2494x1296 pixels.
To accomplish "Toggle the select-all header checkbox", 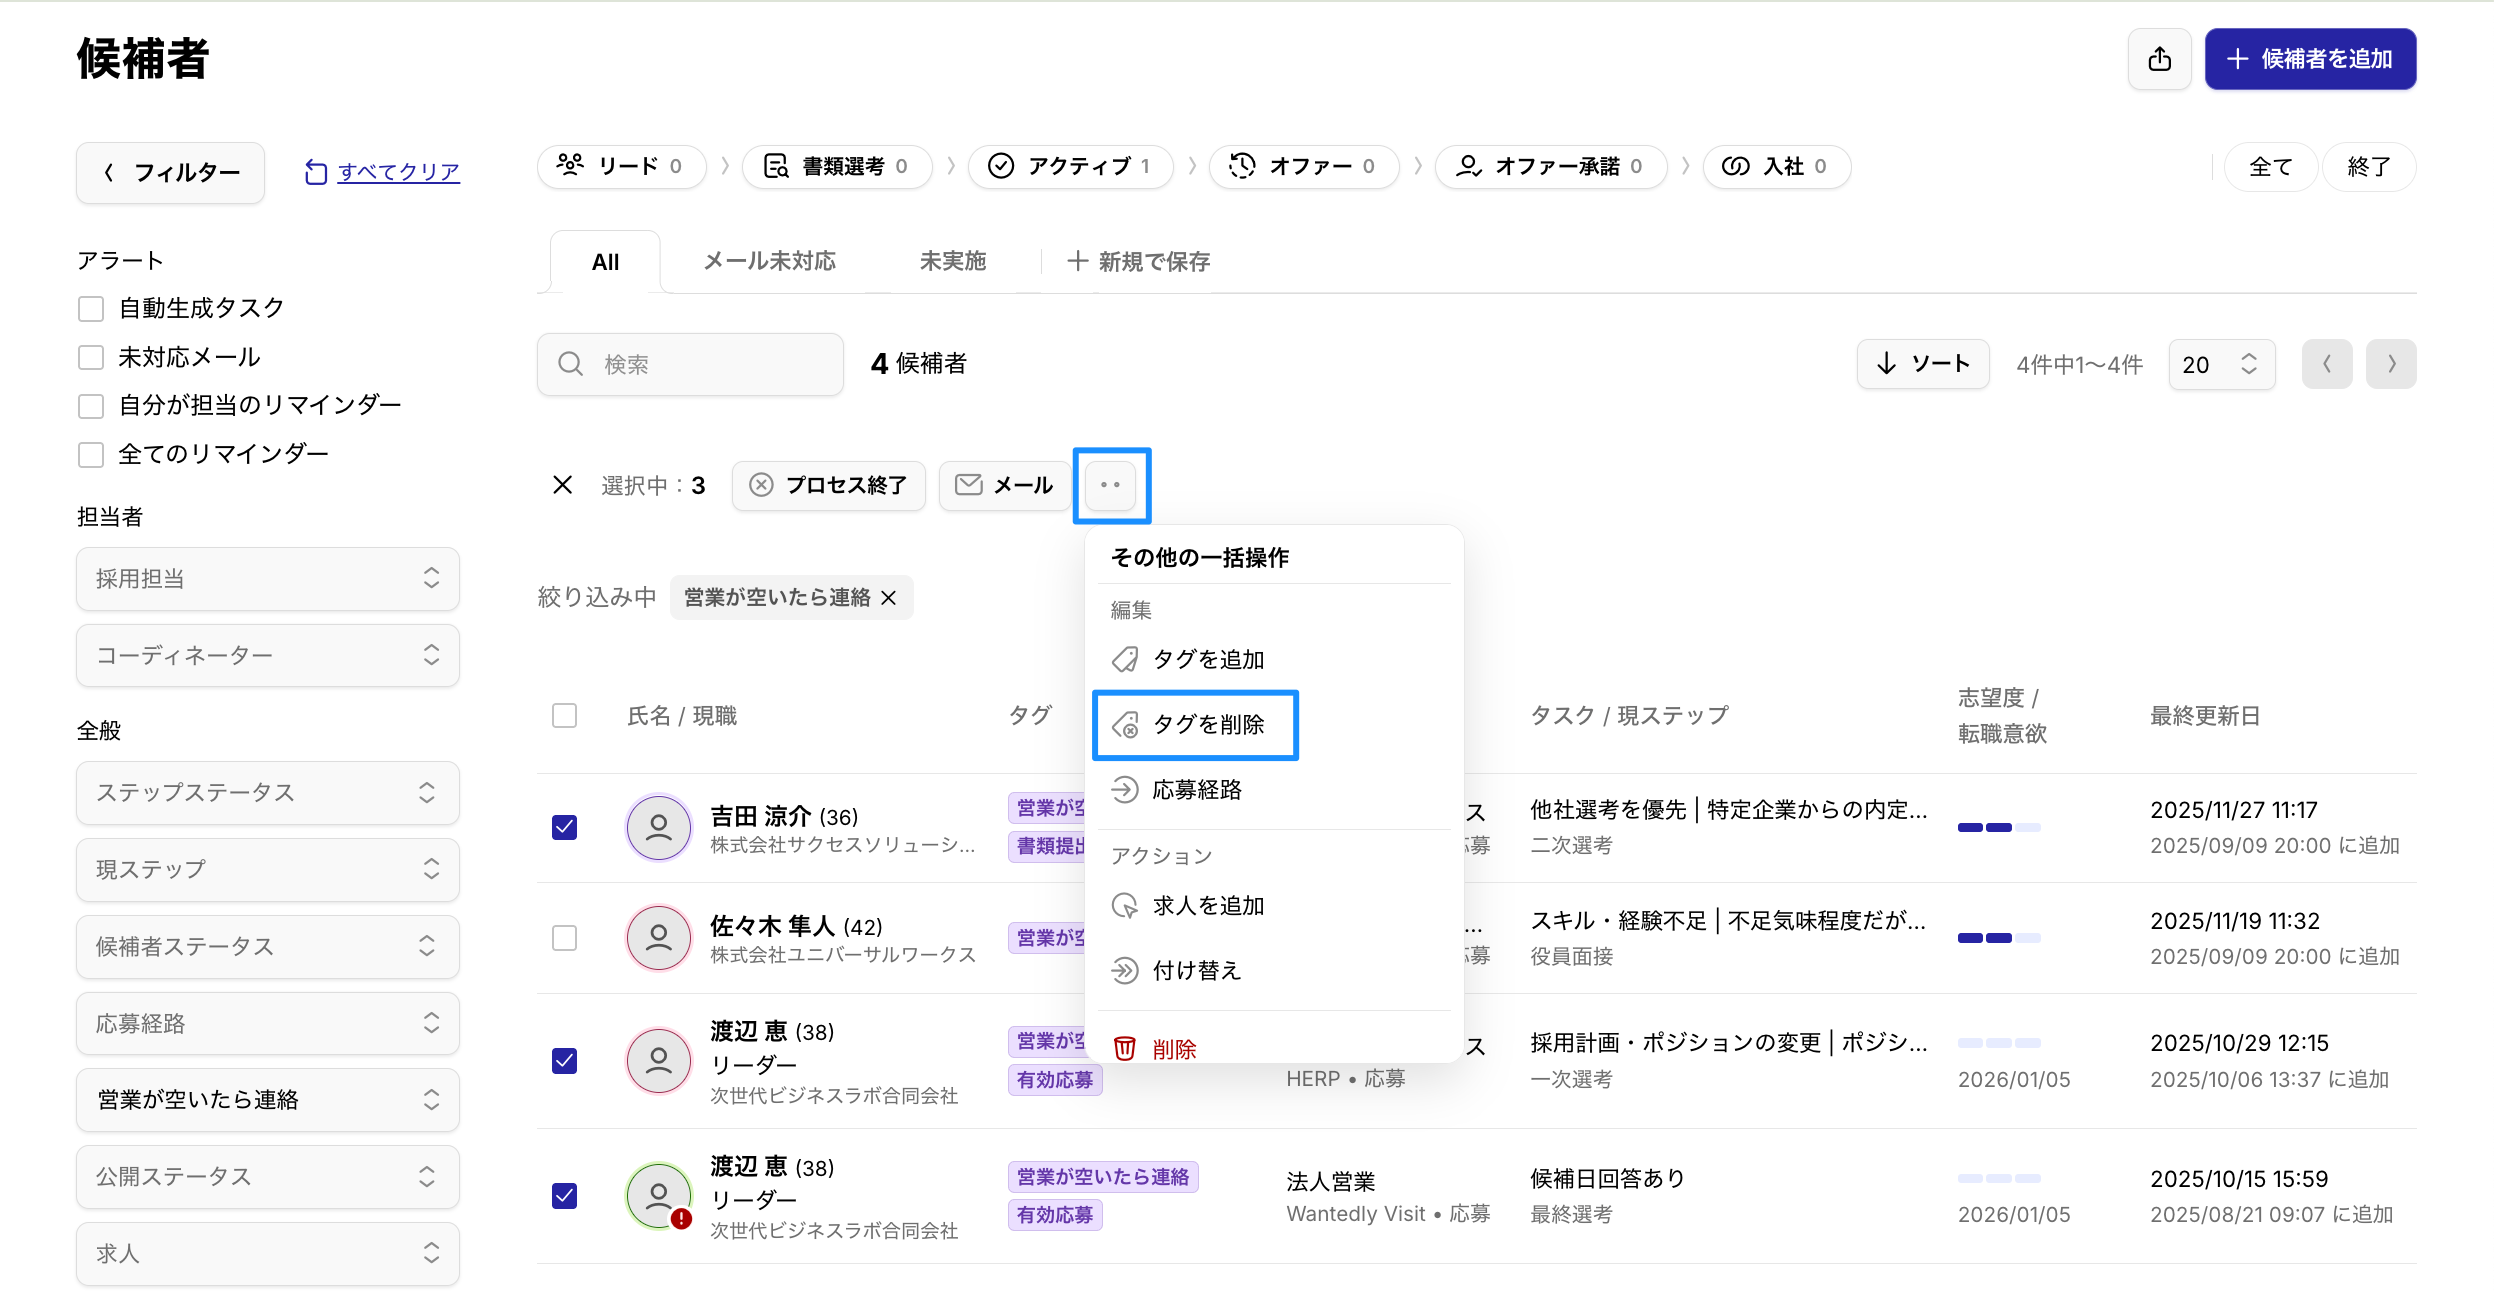I will [564, 716].
